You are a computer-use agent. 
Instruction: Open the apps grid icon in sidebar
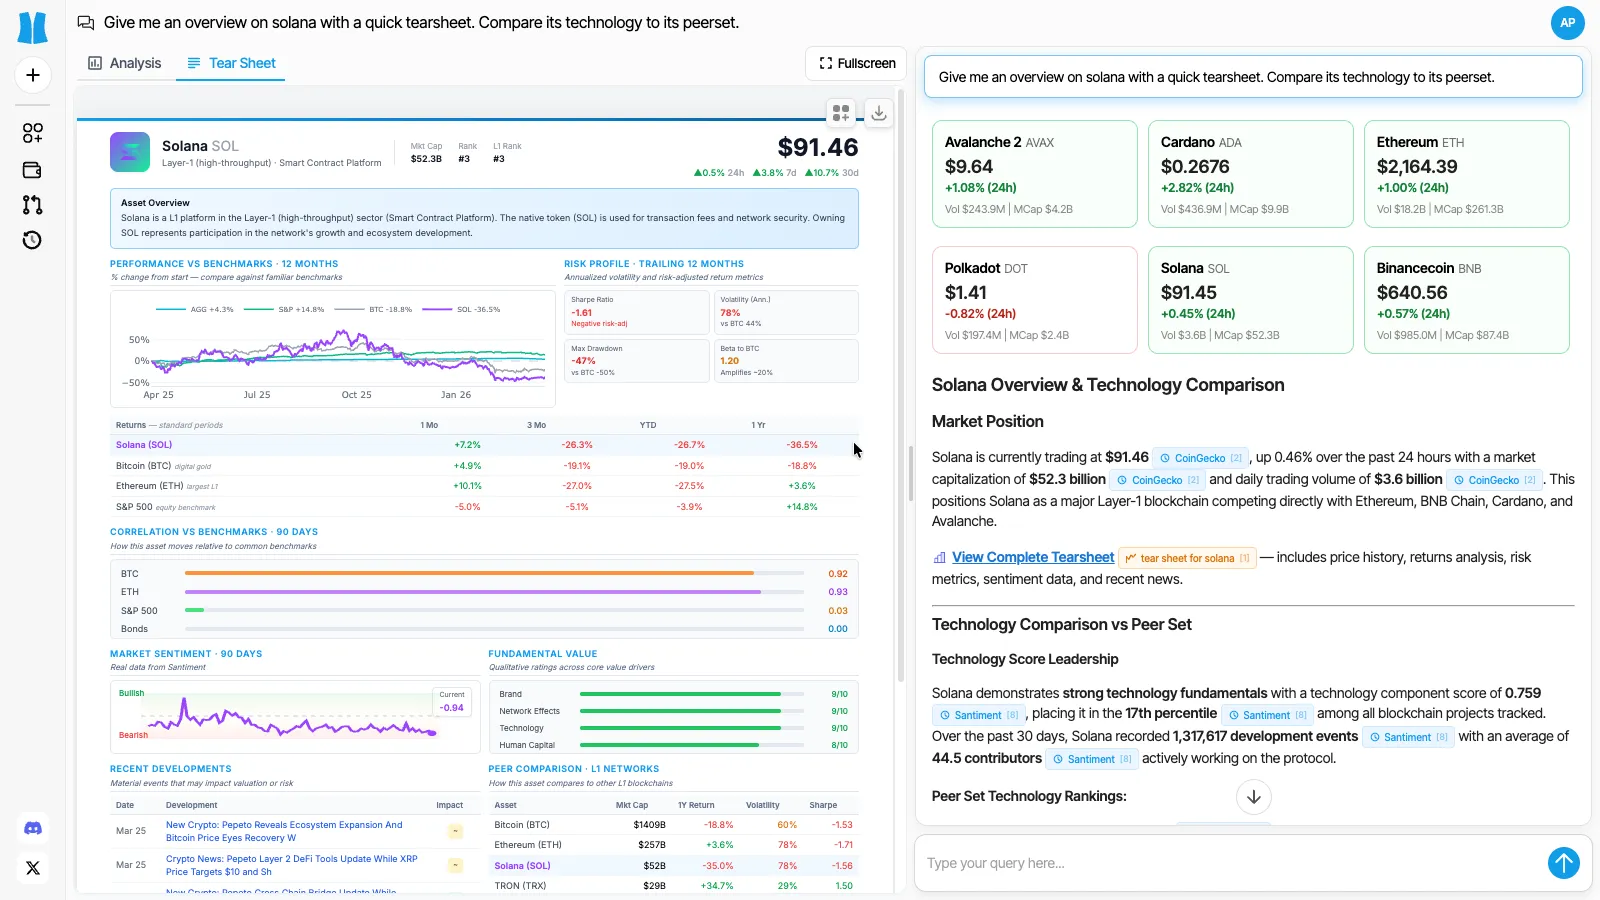point(33,133)
